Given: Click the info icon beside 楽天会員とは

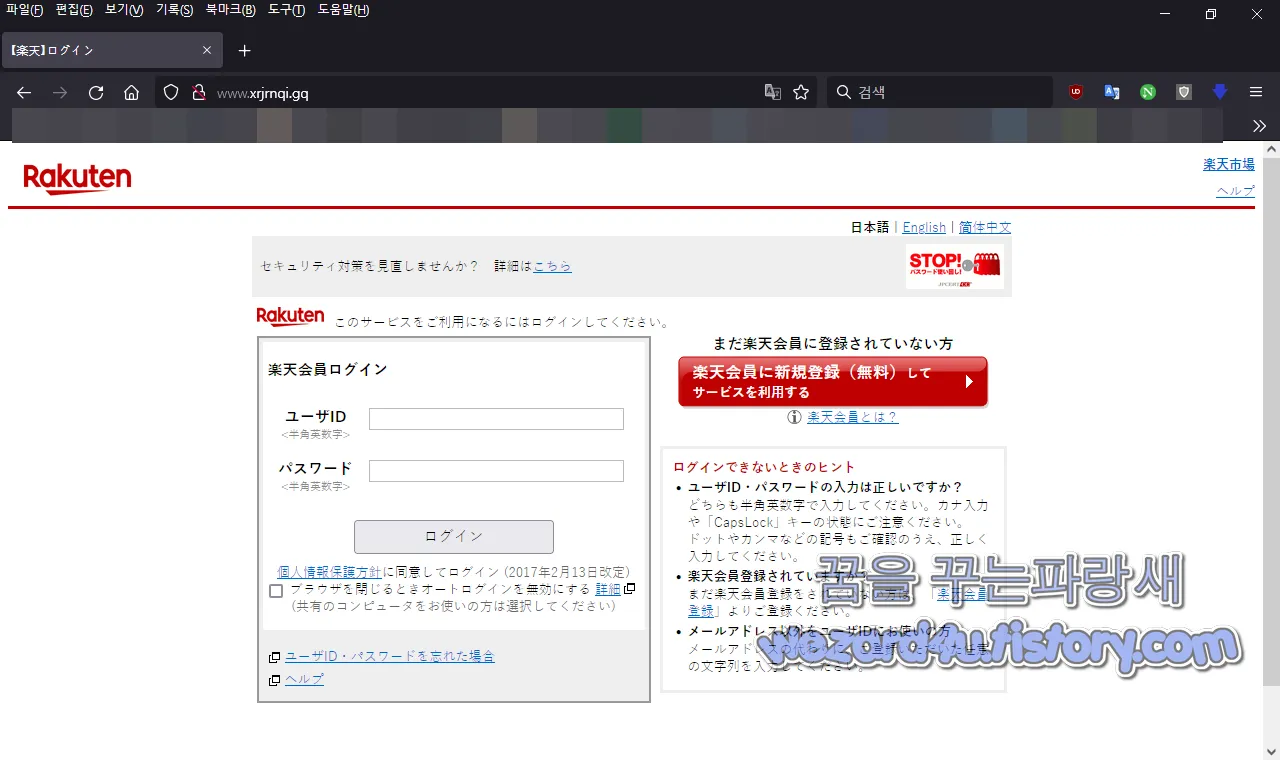Looking at the screenshot, I should click(x=795, y=417).
